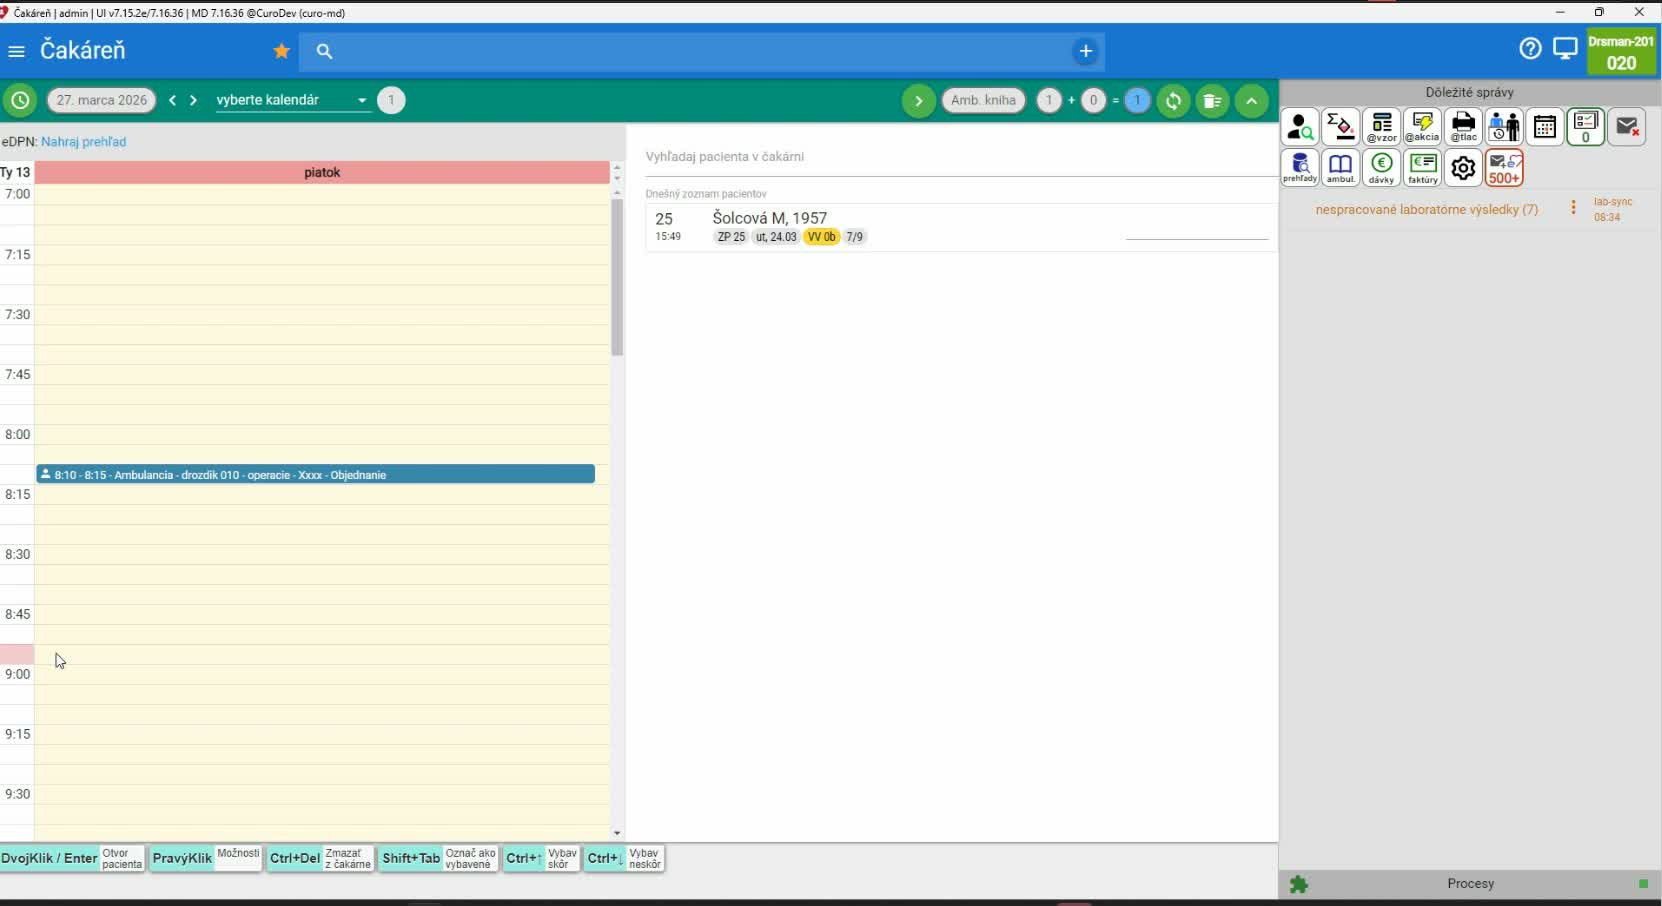Collapse the toolbar with the up chevron

pos(1251,101)
